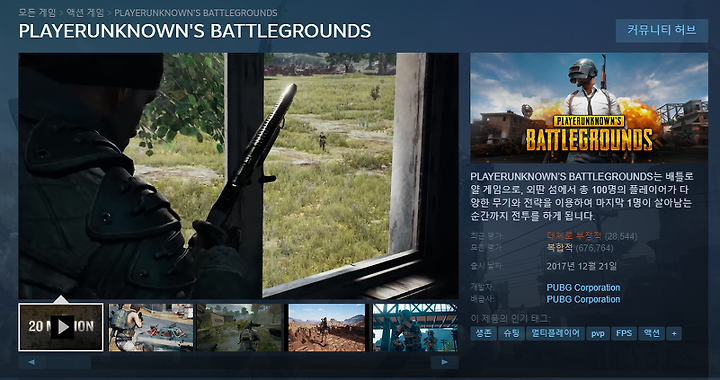Open the 대체로 부정적 recent reviews link
This screenshot has height=380, width=720.
[574, 236]
